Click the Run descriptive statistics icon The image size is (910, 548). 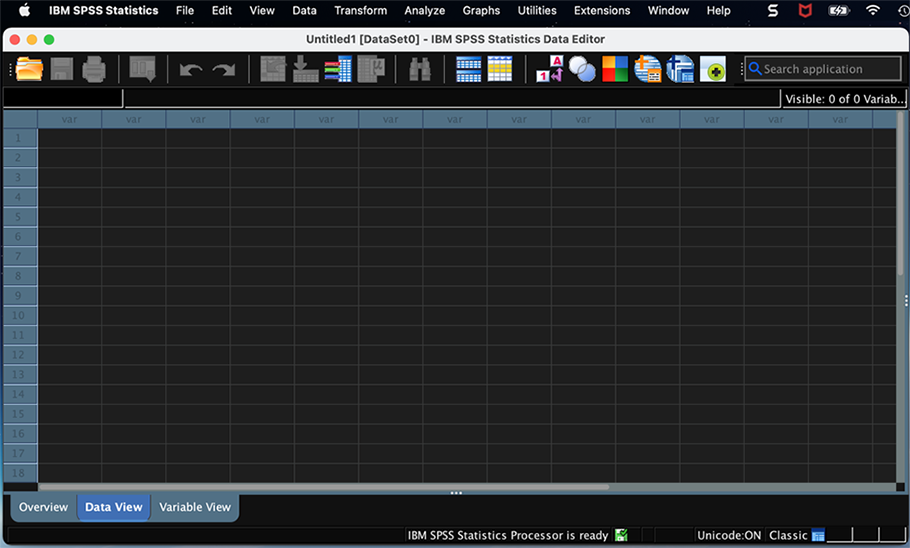pyautogui.click(x=371, y=69)
